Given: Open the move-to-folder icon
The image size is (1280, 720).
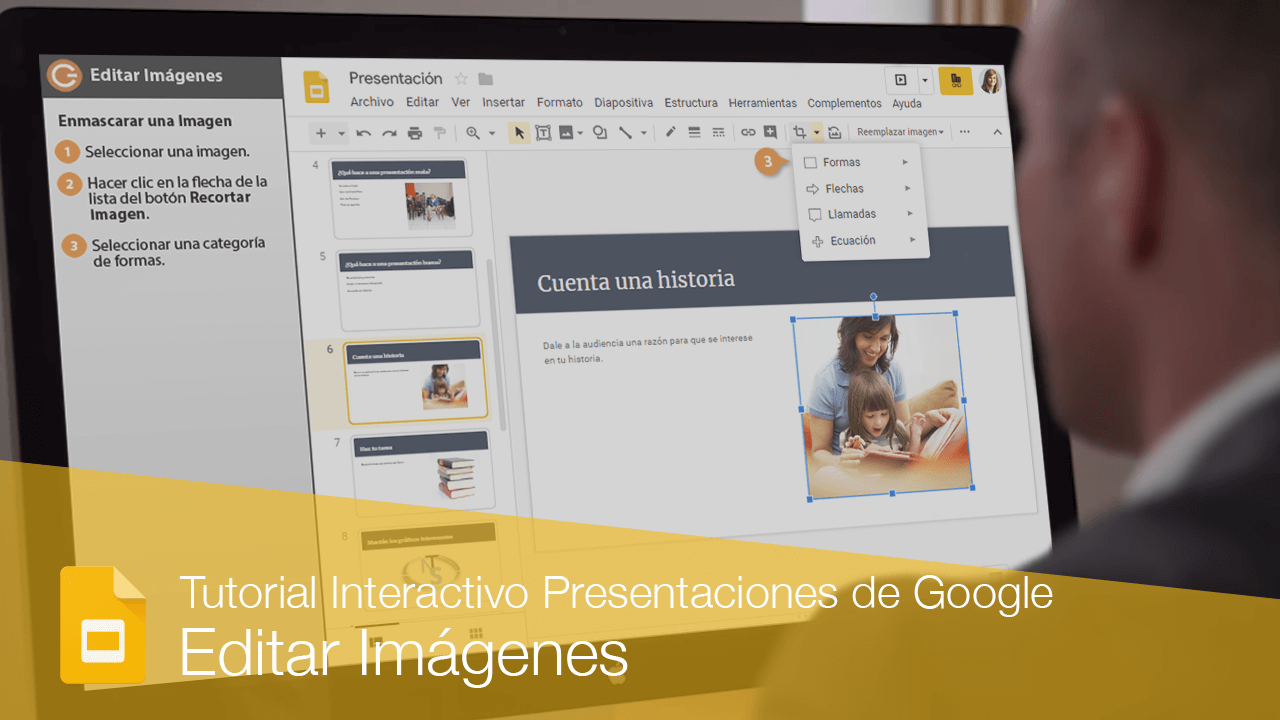Looking at the screenshot, I should pos(486,79).
